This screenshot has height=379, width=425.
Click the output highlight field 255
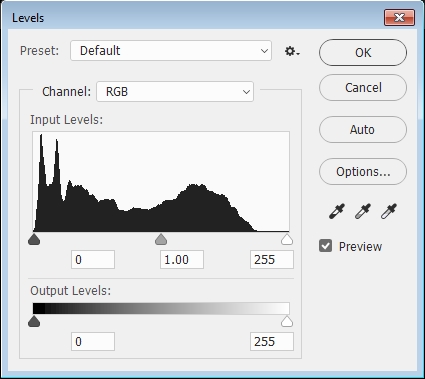tap(272, 342)
